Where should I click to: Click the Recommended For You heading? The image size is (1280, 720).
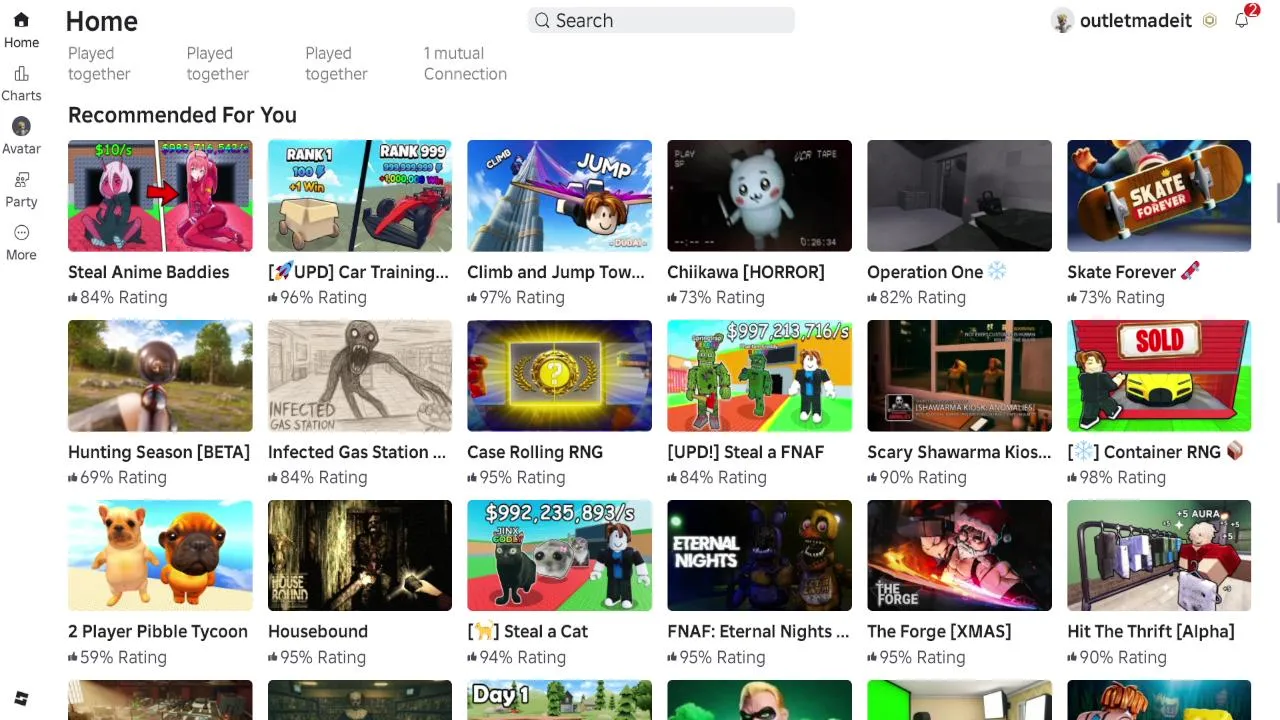(182, 115)
